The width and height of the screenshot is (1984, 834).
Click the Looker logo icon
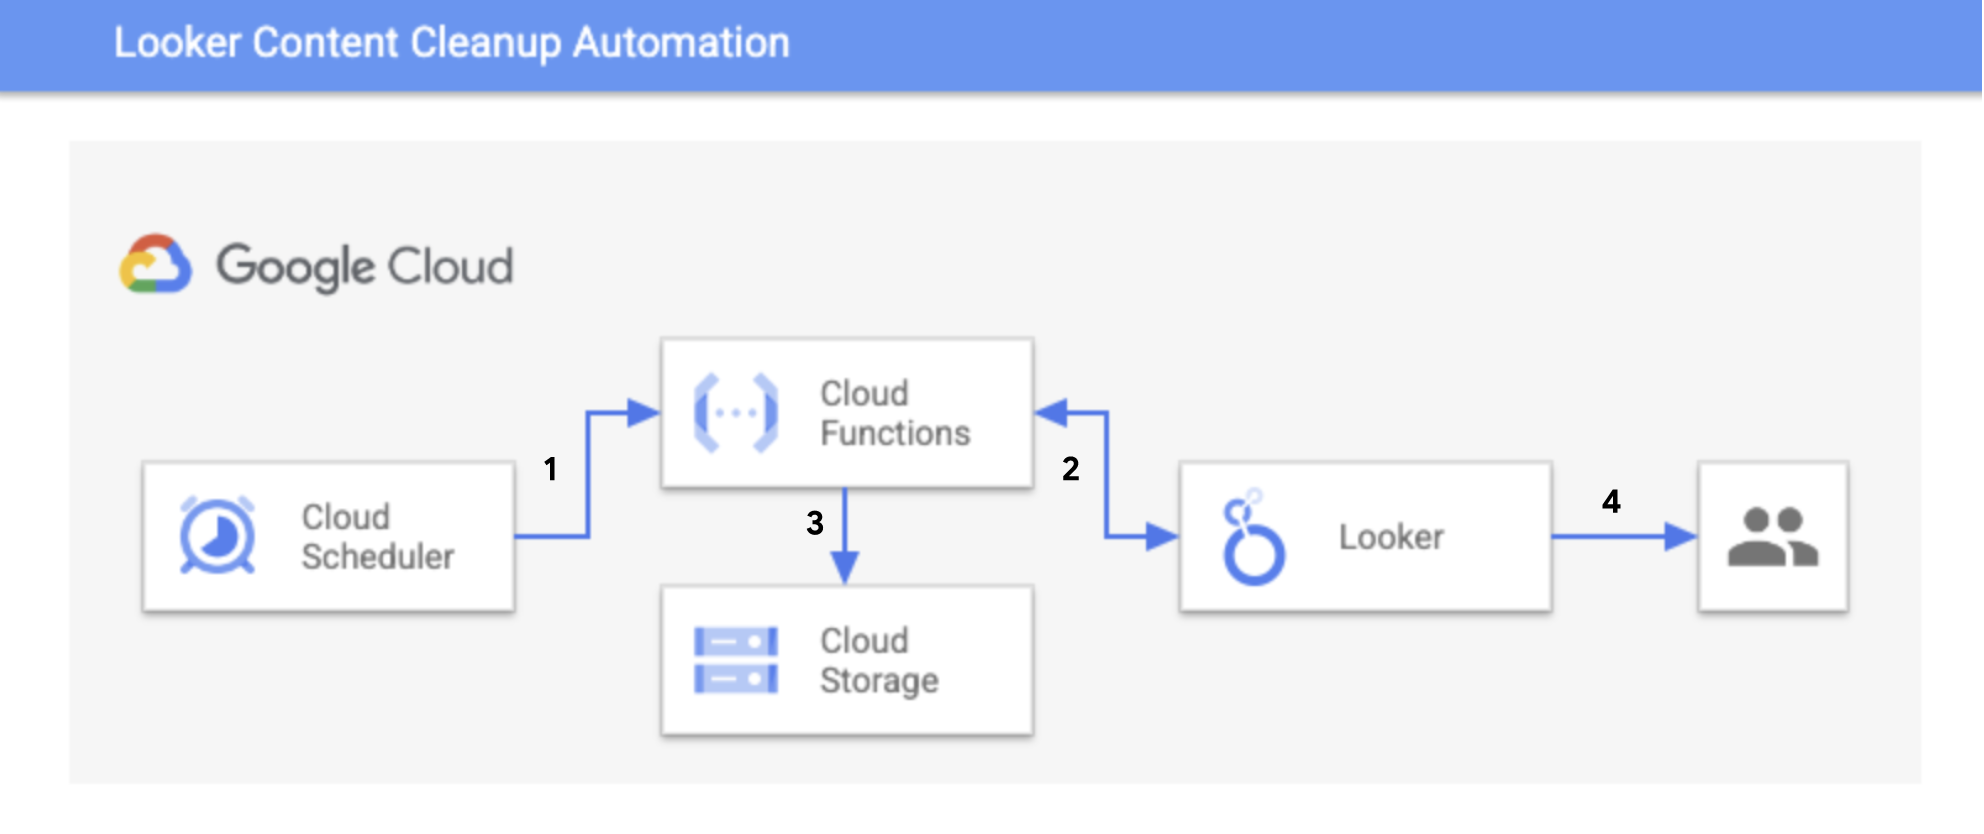pyautogui.click(x=1253, y=537)
